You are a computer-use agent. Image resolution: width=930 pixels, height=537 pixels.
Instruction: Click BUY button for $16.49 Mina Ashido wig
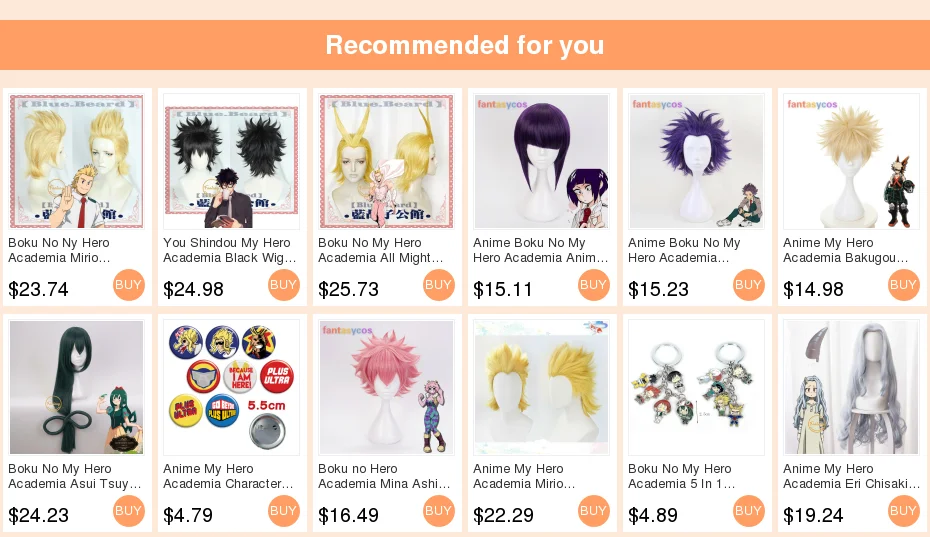tap(438, 511)
